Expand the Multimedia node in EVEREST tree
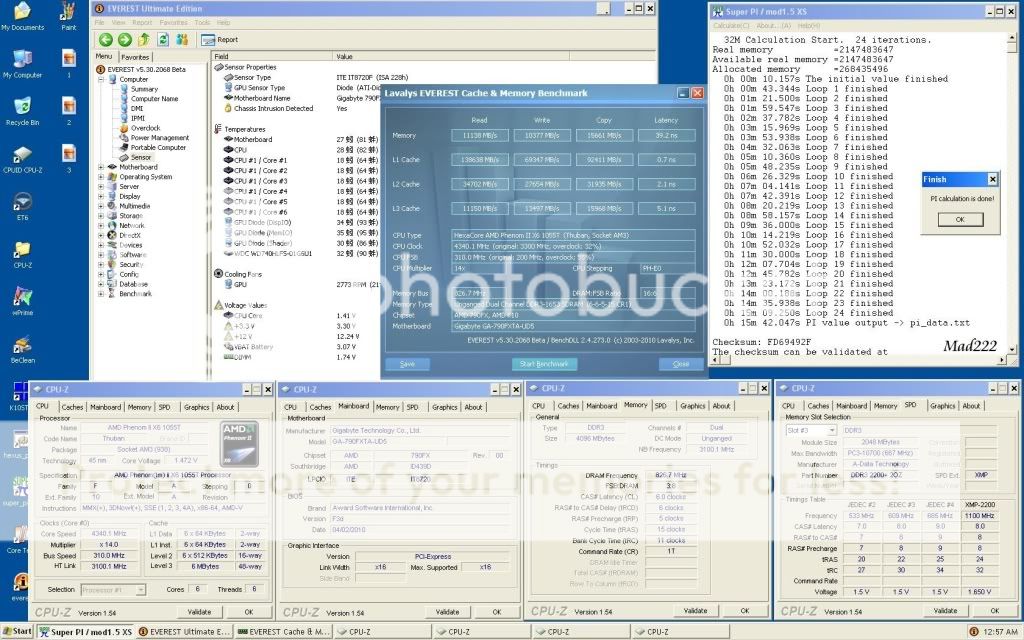 pos(101,206)
